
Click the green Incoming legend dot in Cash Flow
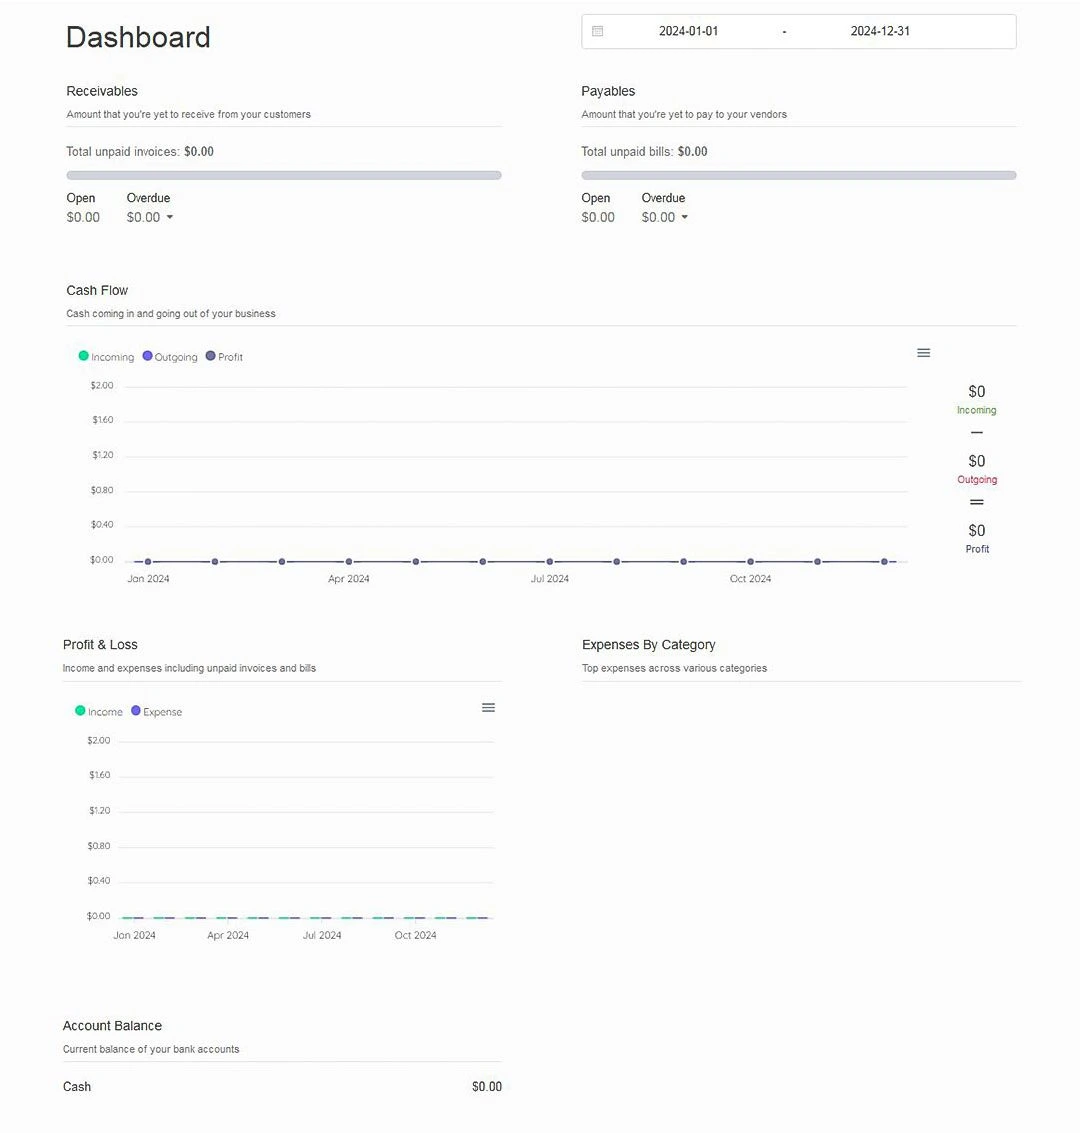(x=84, y=356)
